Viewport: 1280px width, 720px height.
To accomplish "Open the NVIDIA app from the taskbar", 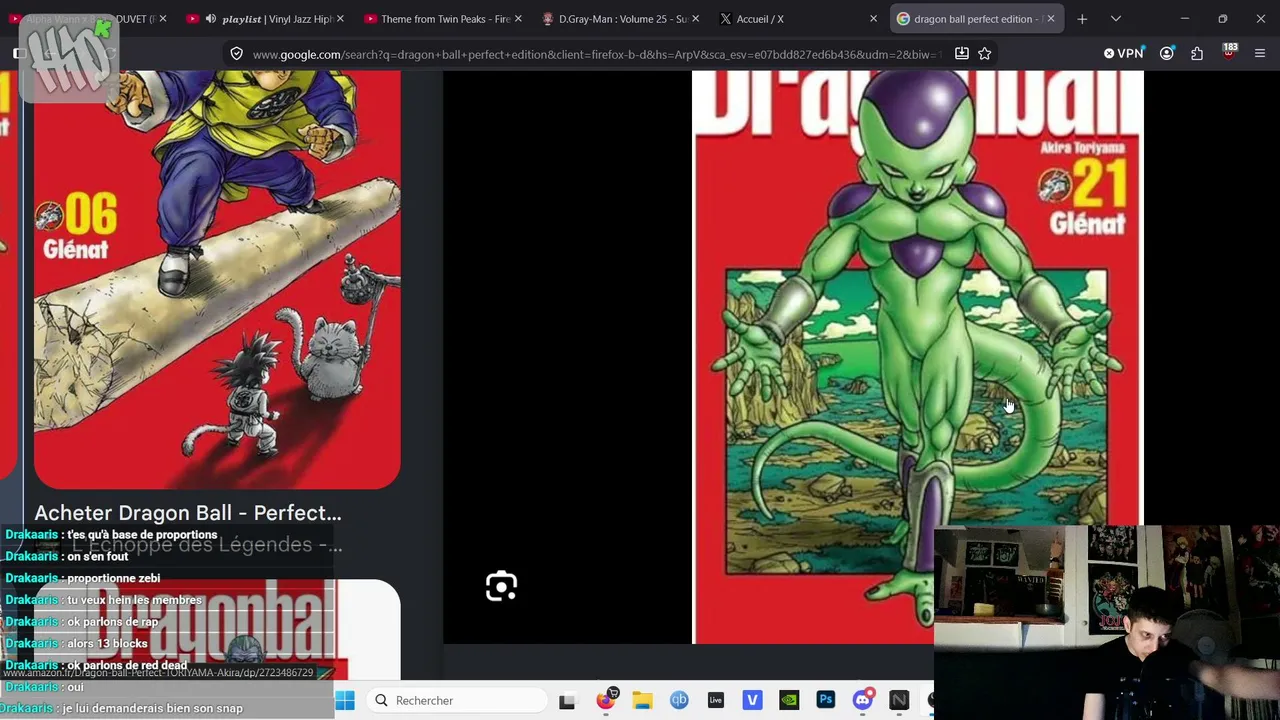I will pos(789,700).
